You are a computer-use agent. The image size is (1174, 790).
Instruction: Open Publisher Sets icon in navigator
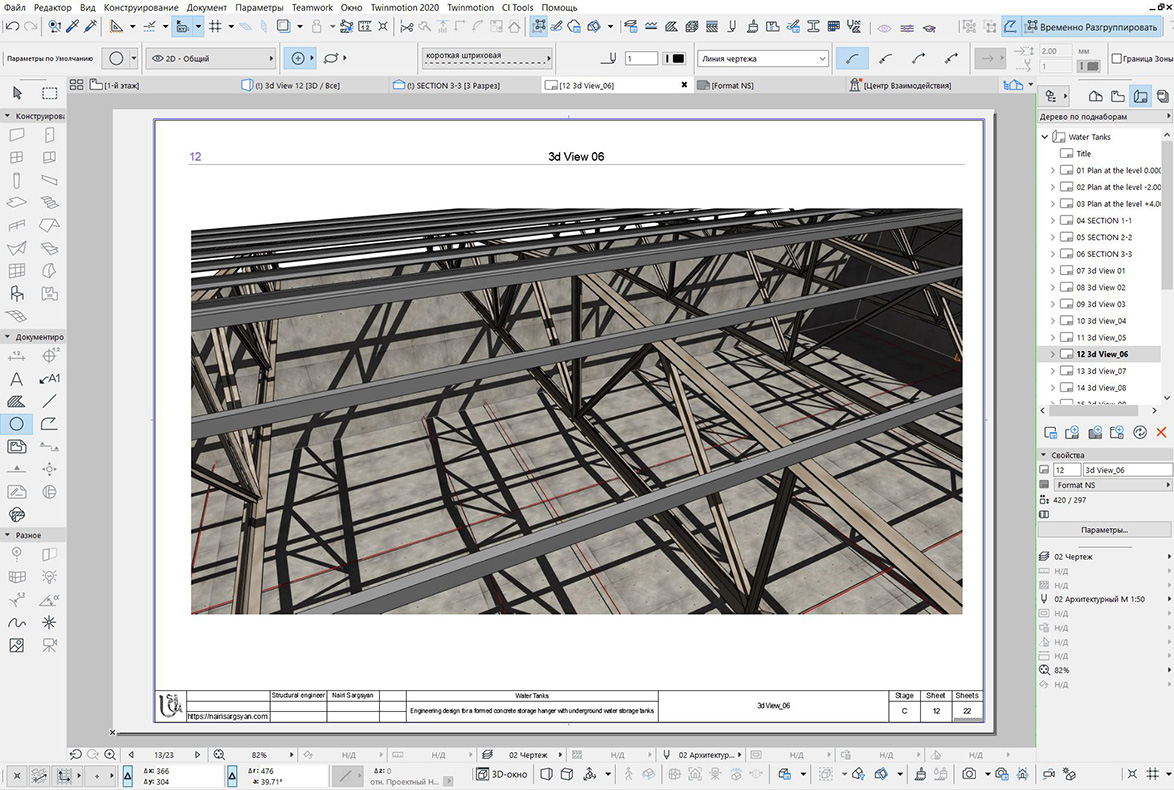click(x=1162, y=96)
